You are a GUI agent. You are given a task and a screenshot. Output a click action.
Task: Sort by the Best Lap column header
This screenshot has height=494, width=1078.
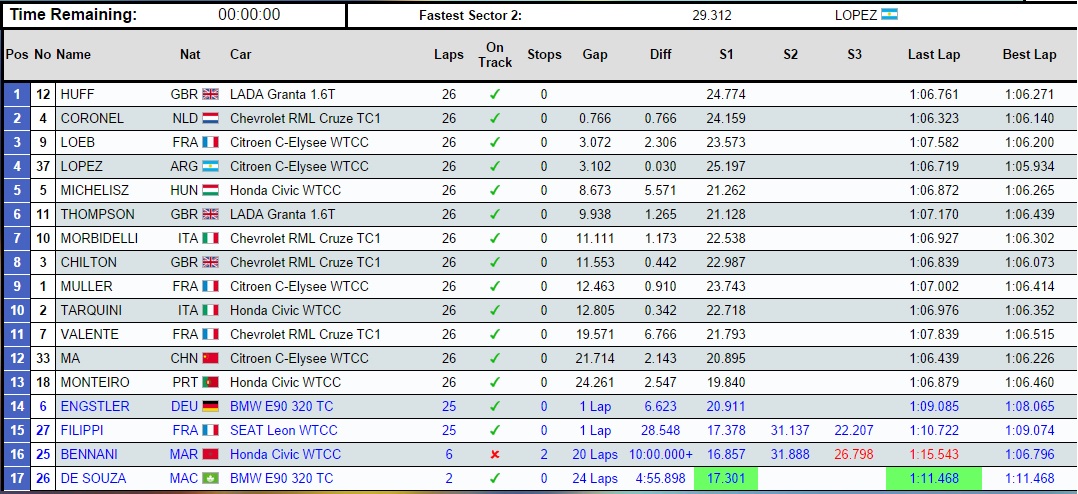[1029, 55]
